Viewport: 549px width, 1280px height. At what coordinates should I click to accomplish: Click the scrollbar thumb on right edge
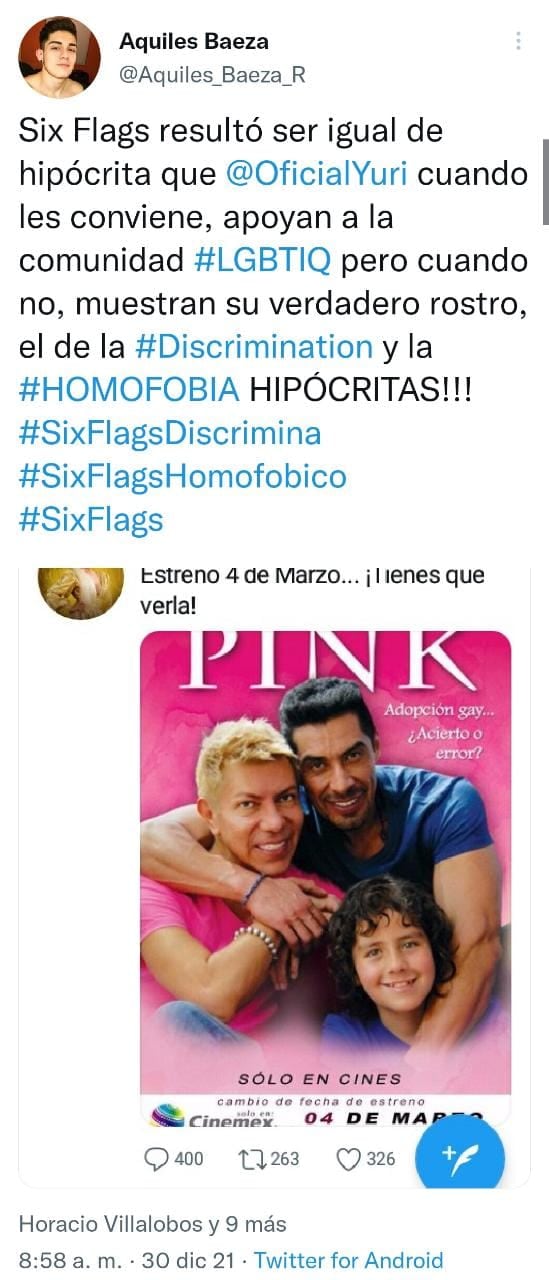pyautogui.click(x=545, y=182)
